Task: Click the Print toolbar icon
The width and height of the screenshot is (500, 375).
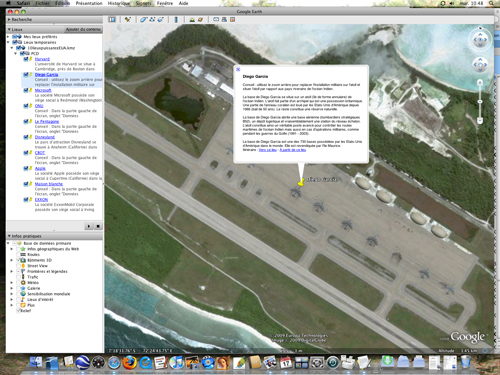Action: click(x=224, y=20)
